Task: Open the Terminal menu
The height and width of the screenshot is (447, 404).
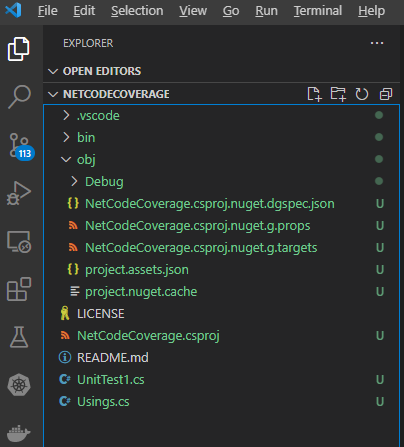Action: coord(318,11)
